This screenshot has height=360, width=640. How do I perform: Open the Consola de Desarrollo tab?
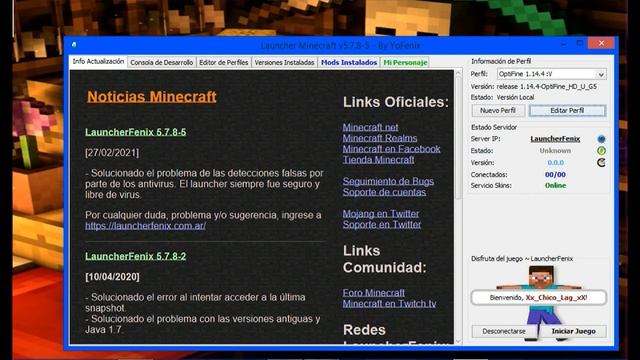[x=162, y=62]
